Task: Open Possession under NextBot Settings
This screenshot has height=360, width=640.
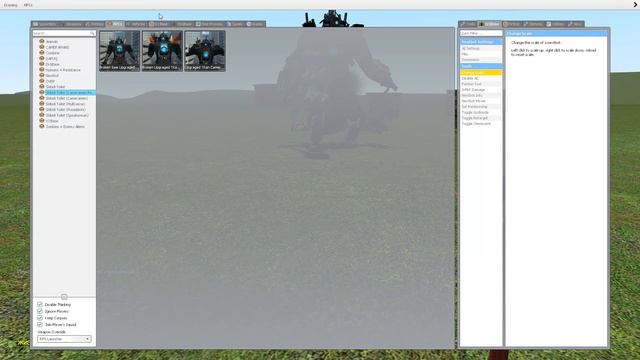Action: (481, 60)
